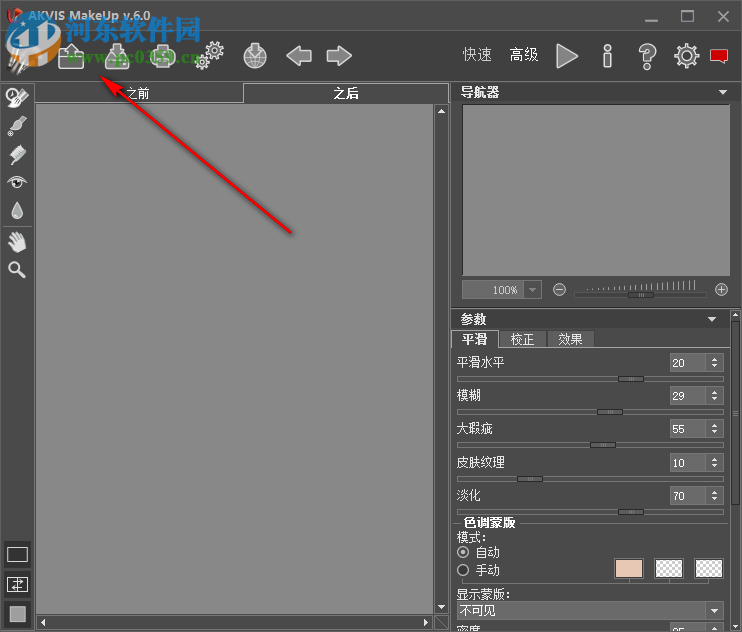Undo with the left arrow icon
Screen dimensions: 742x632
point(299,56)
